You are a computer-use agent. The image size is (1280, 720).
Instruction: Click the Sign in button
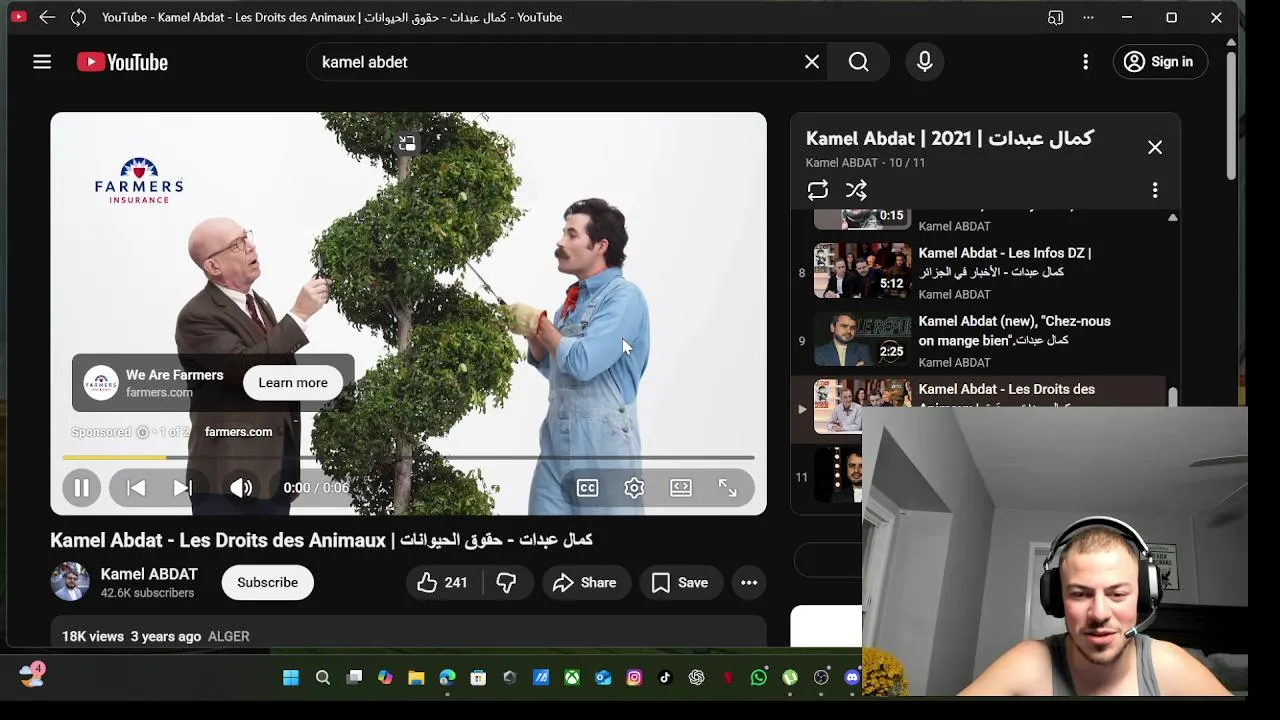pos(1160,62)
